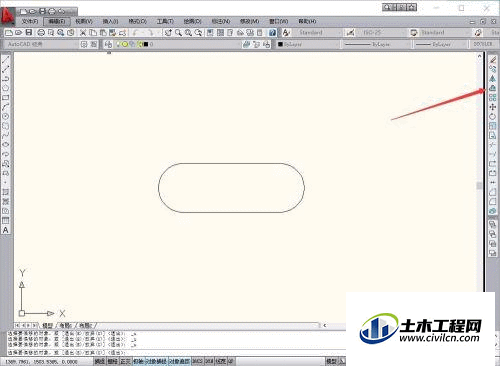500x366 pixels.
Task: Open the 帮助(H) menu
Action: (307, 21)
